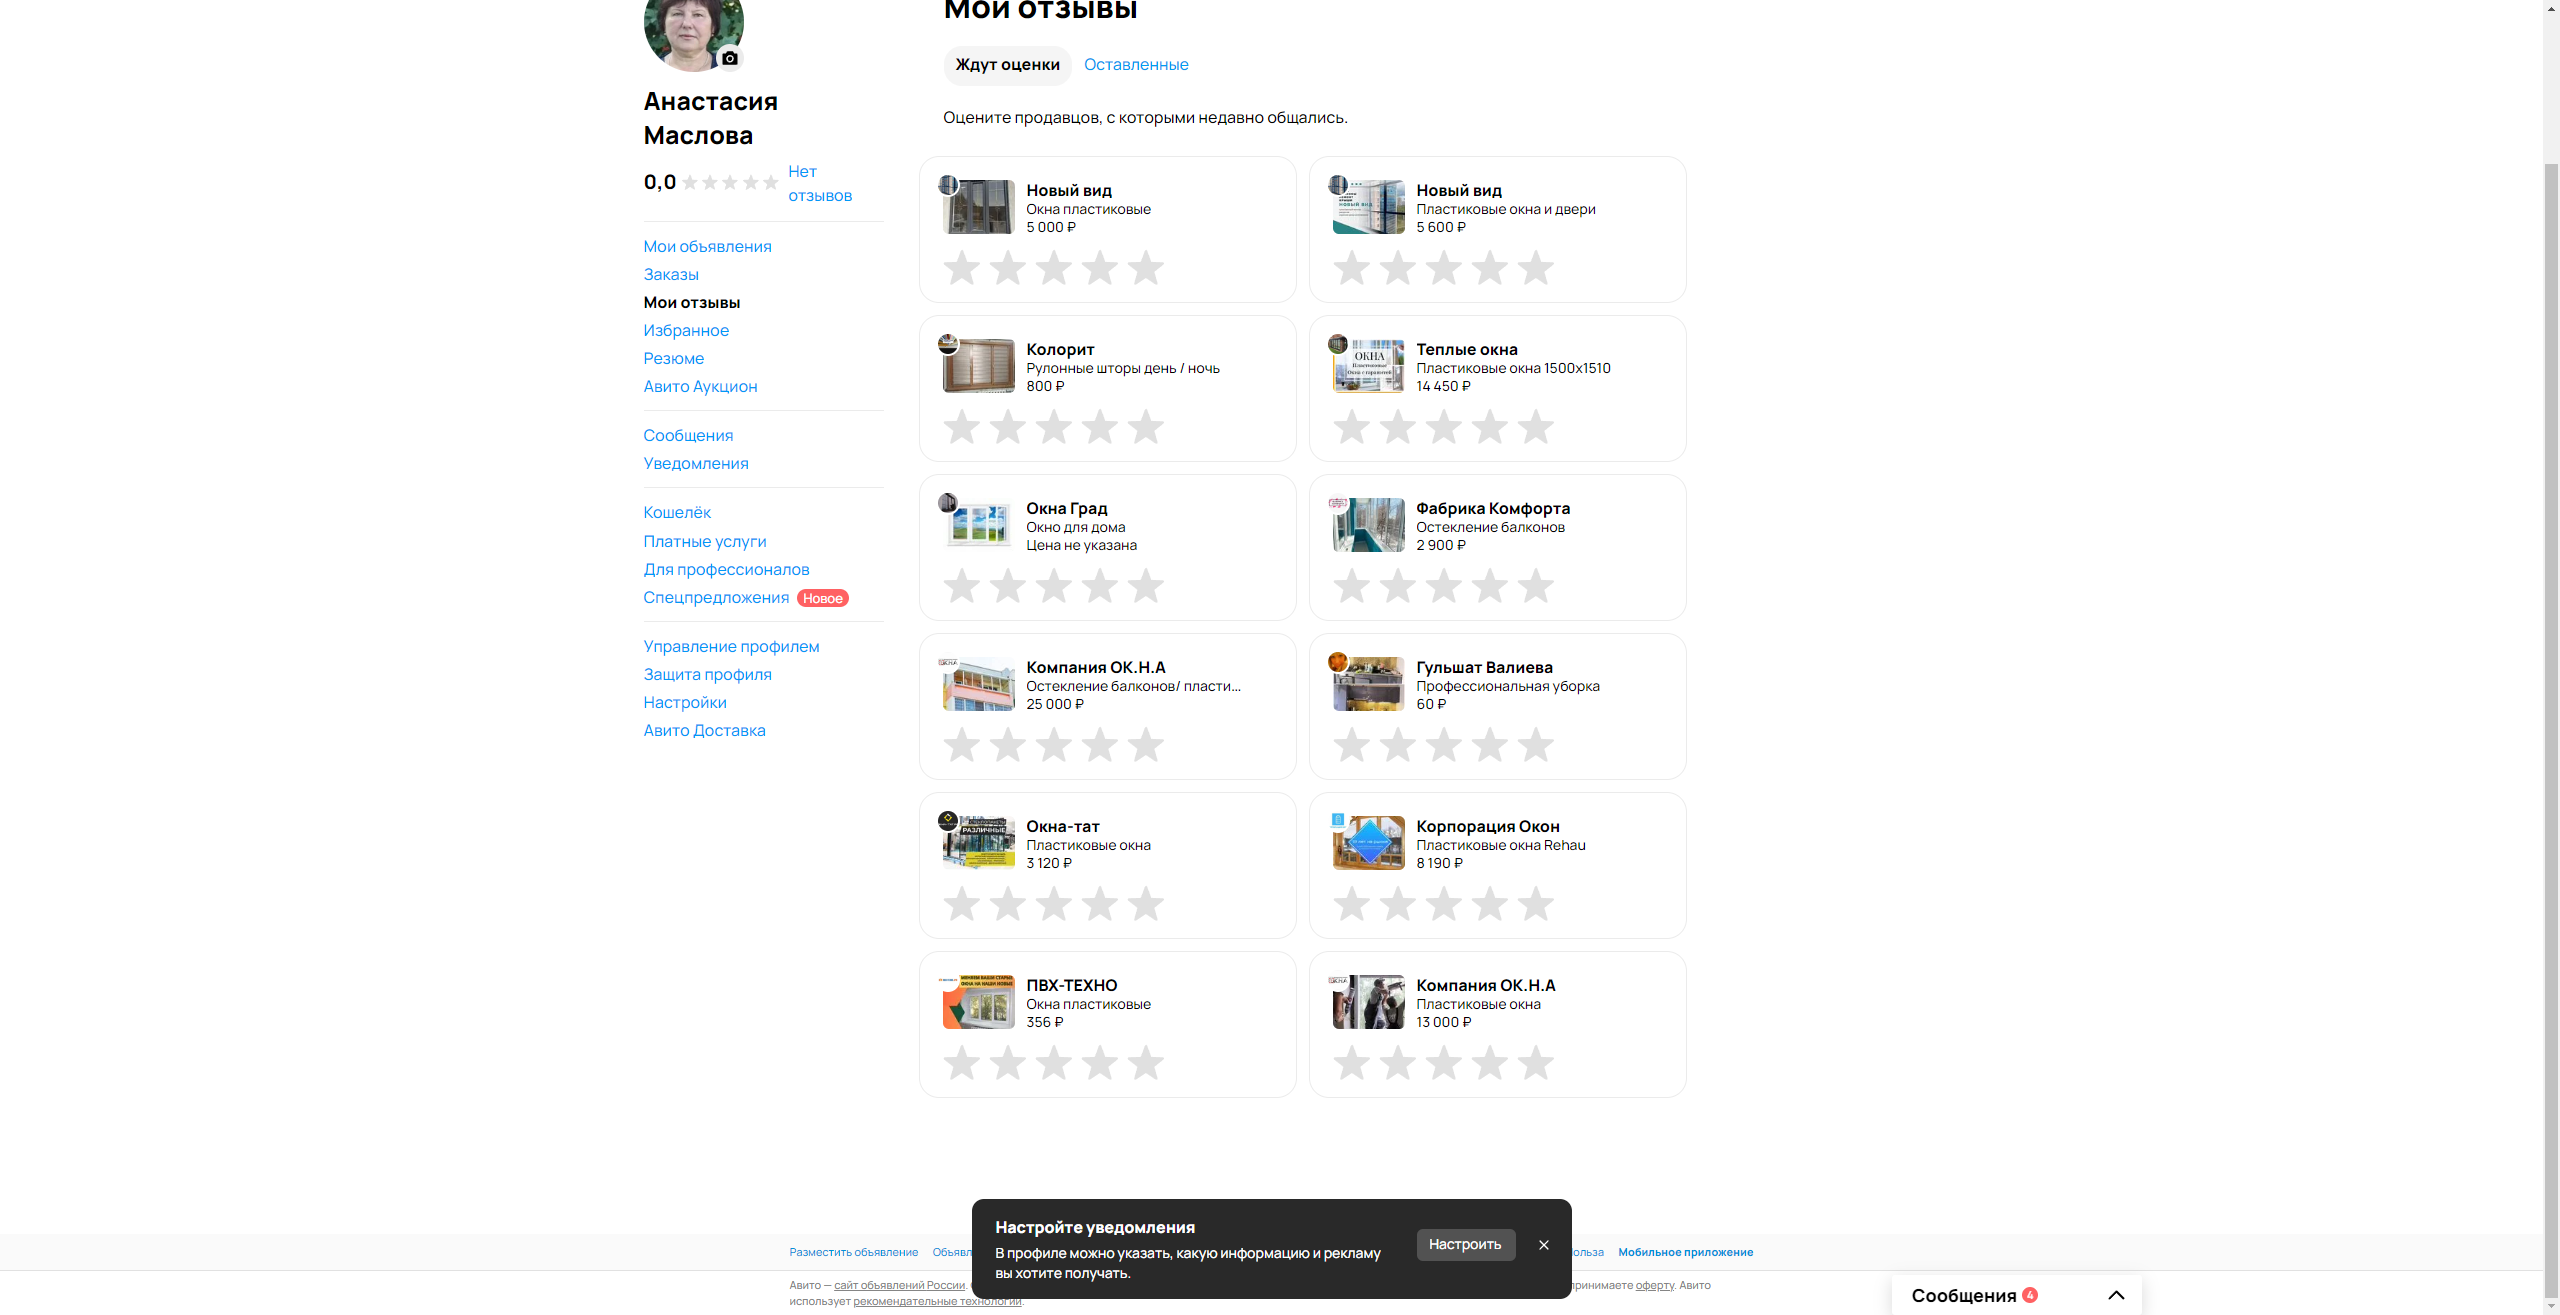
Task: Rate Колорит seller with five stars
Action: [1145, 427]
